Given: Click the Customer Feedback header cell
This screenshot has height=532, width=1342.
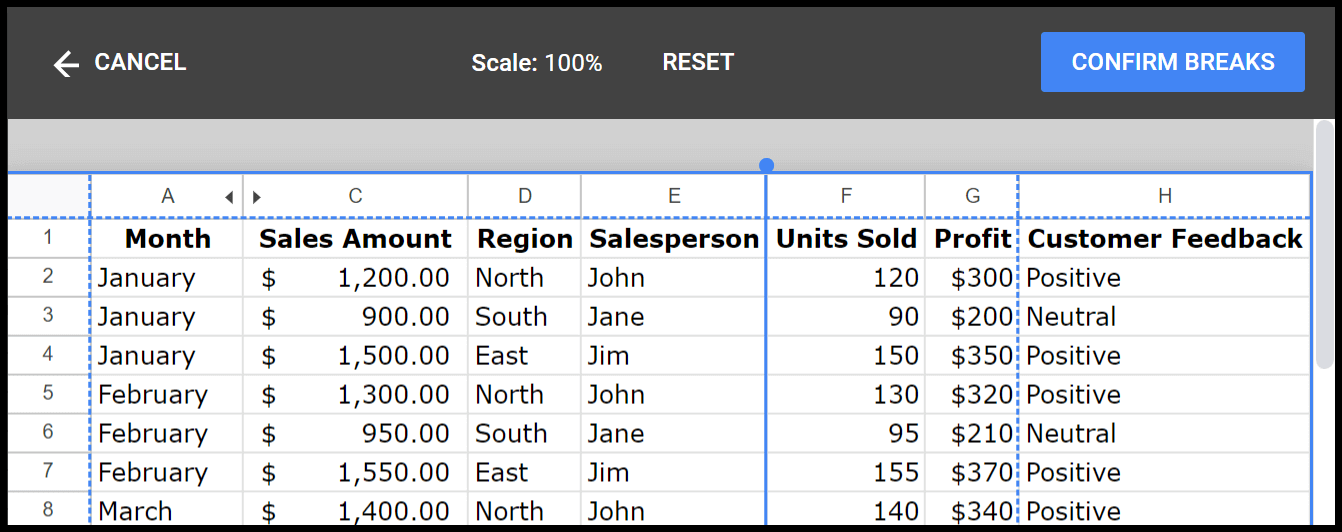Looking at the screenshot, I should coord(1164,238).
